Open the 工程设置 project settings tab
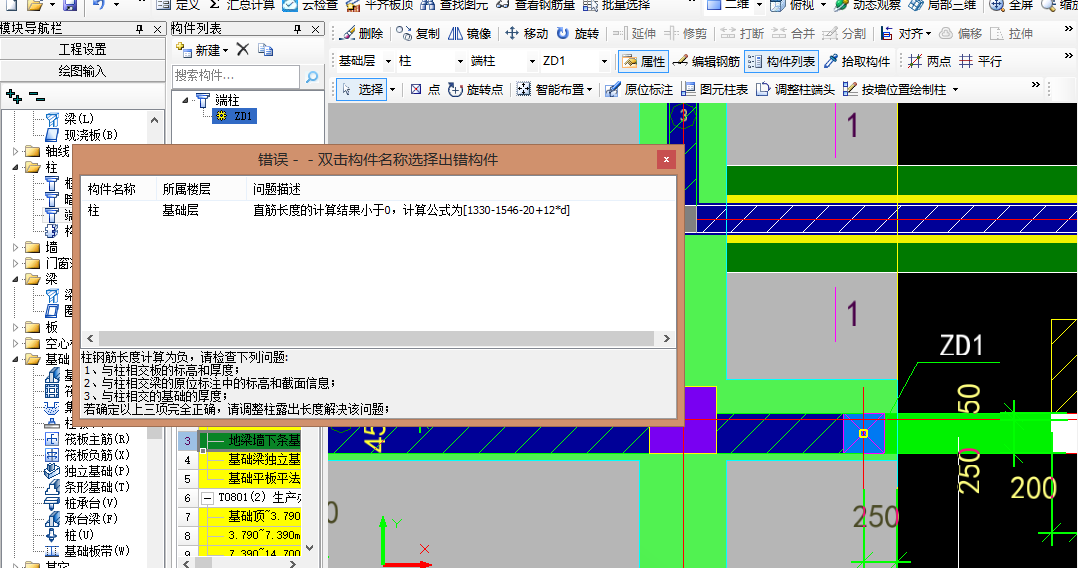Viewport: 1078px width, 568px height. pyautogui.click(x=82, y=50)
